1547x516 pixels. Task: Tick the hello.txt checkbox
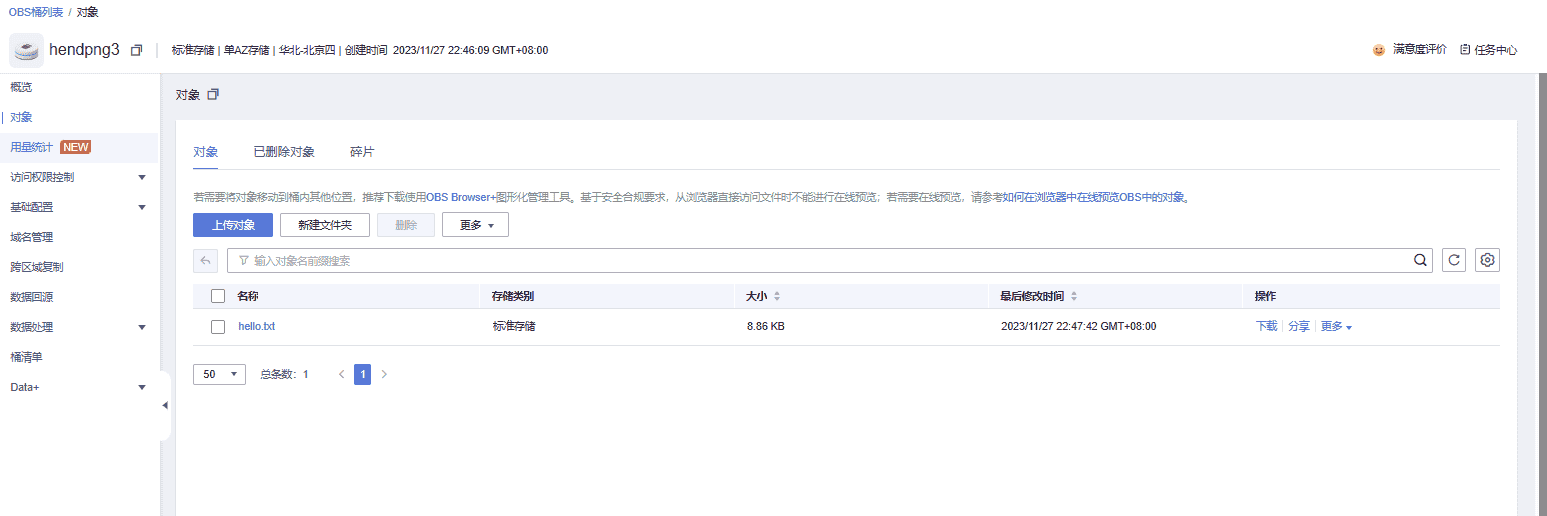tap(218, 327)
